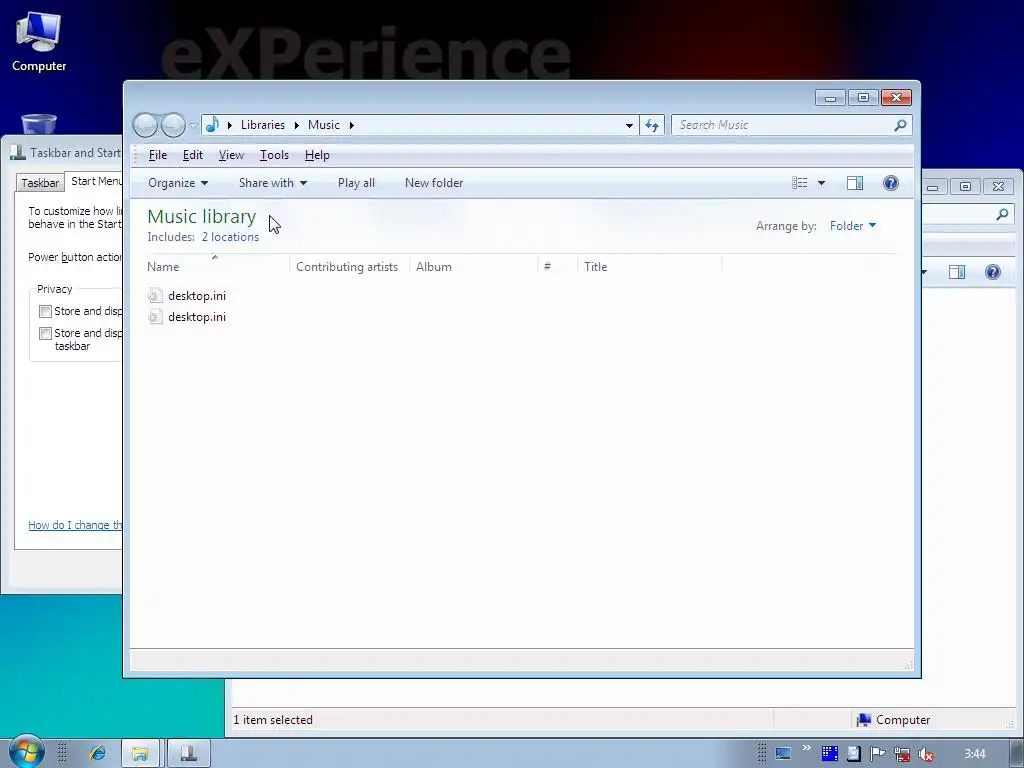
Task: Open the Share with dropdown
Action: coord(272,183)
